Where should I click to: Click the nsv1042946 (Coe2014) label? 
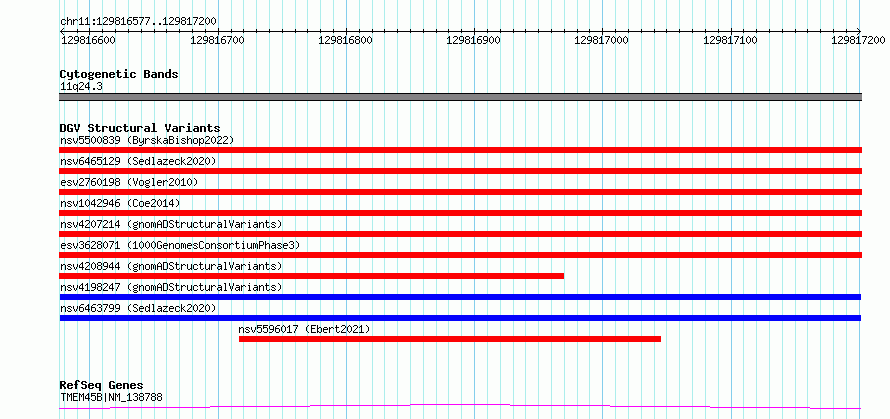[x=120, y=203]
